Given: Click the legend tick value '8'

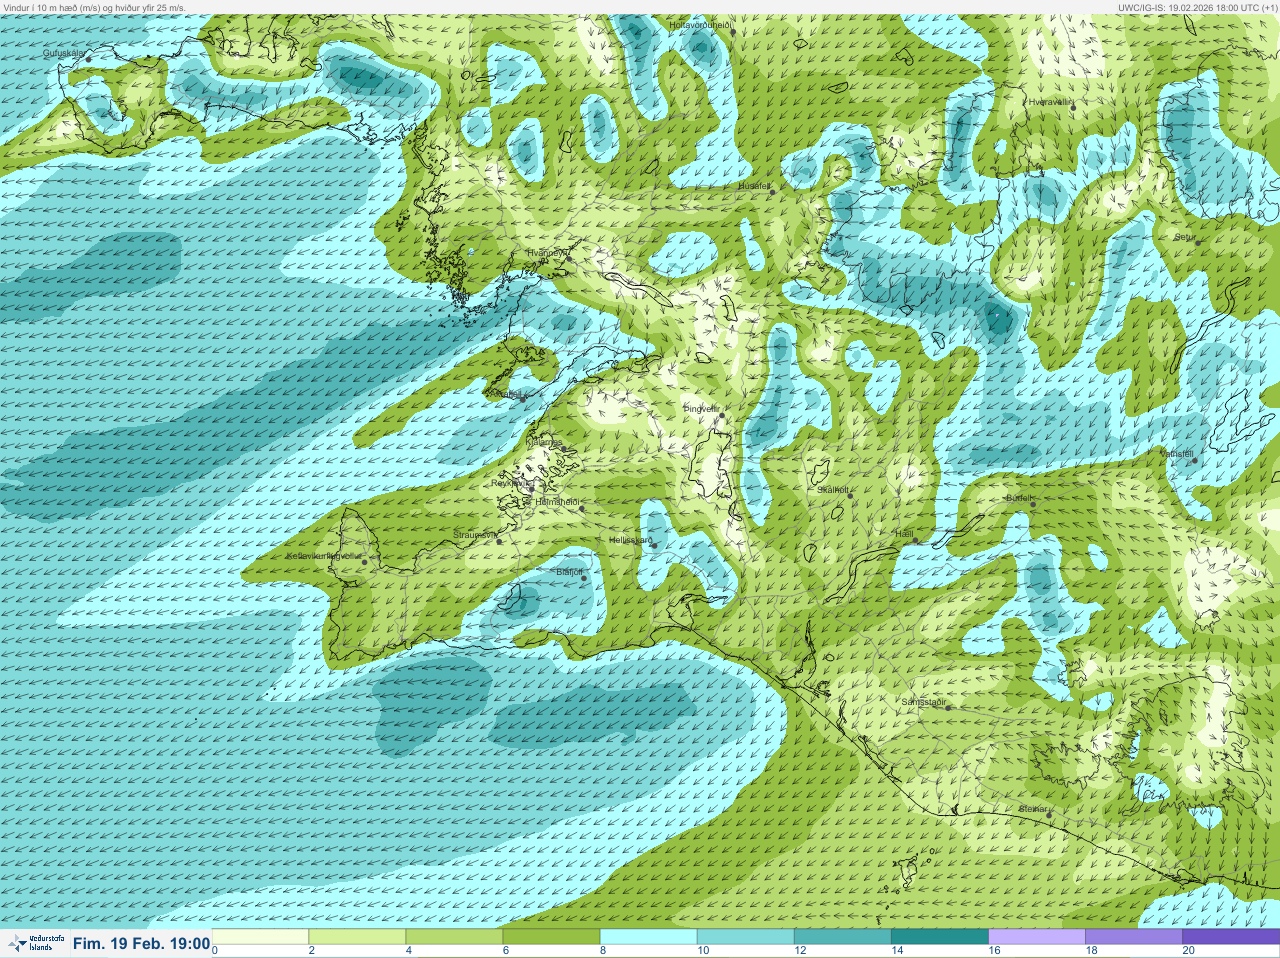Looking at the screenshot, I should coord(603,951).
